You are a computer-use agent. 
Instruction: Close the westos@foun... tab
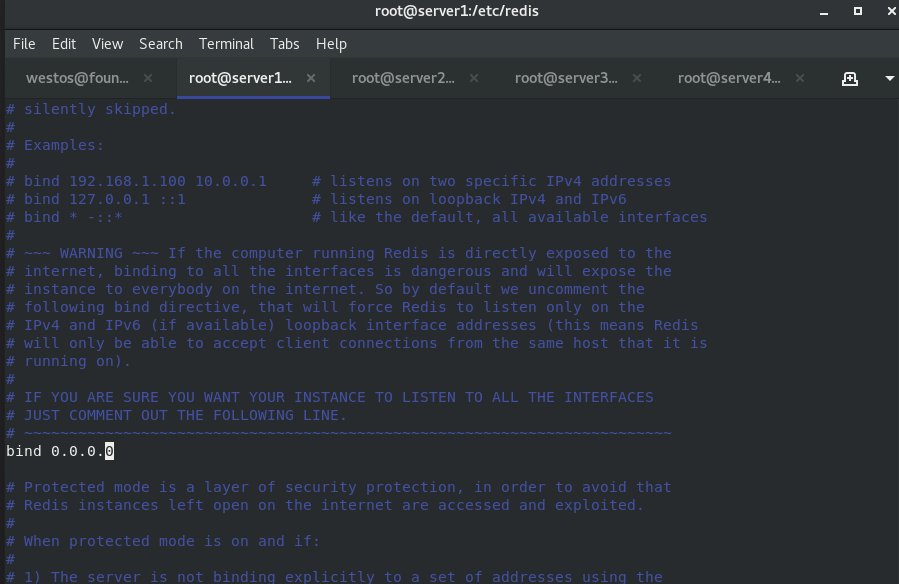click(148, 78)
